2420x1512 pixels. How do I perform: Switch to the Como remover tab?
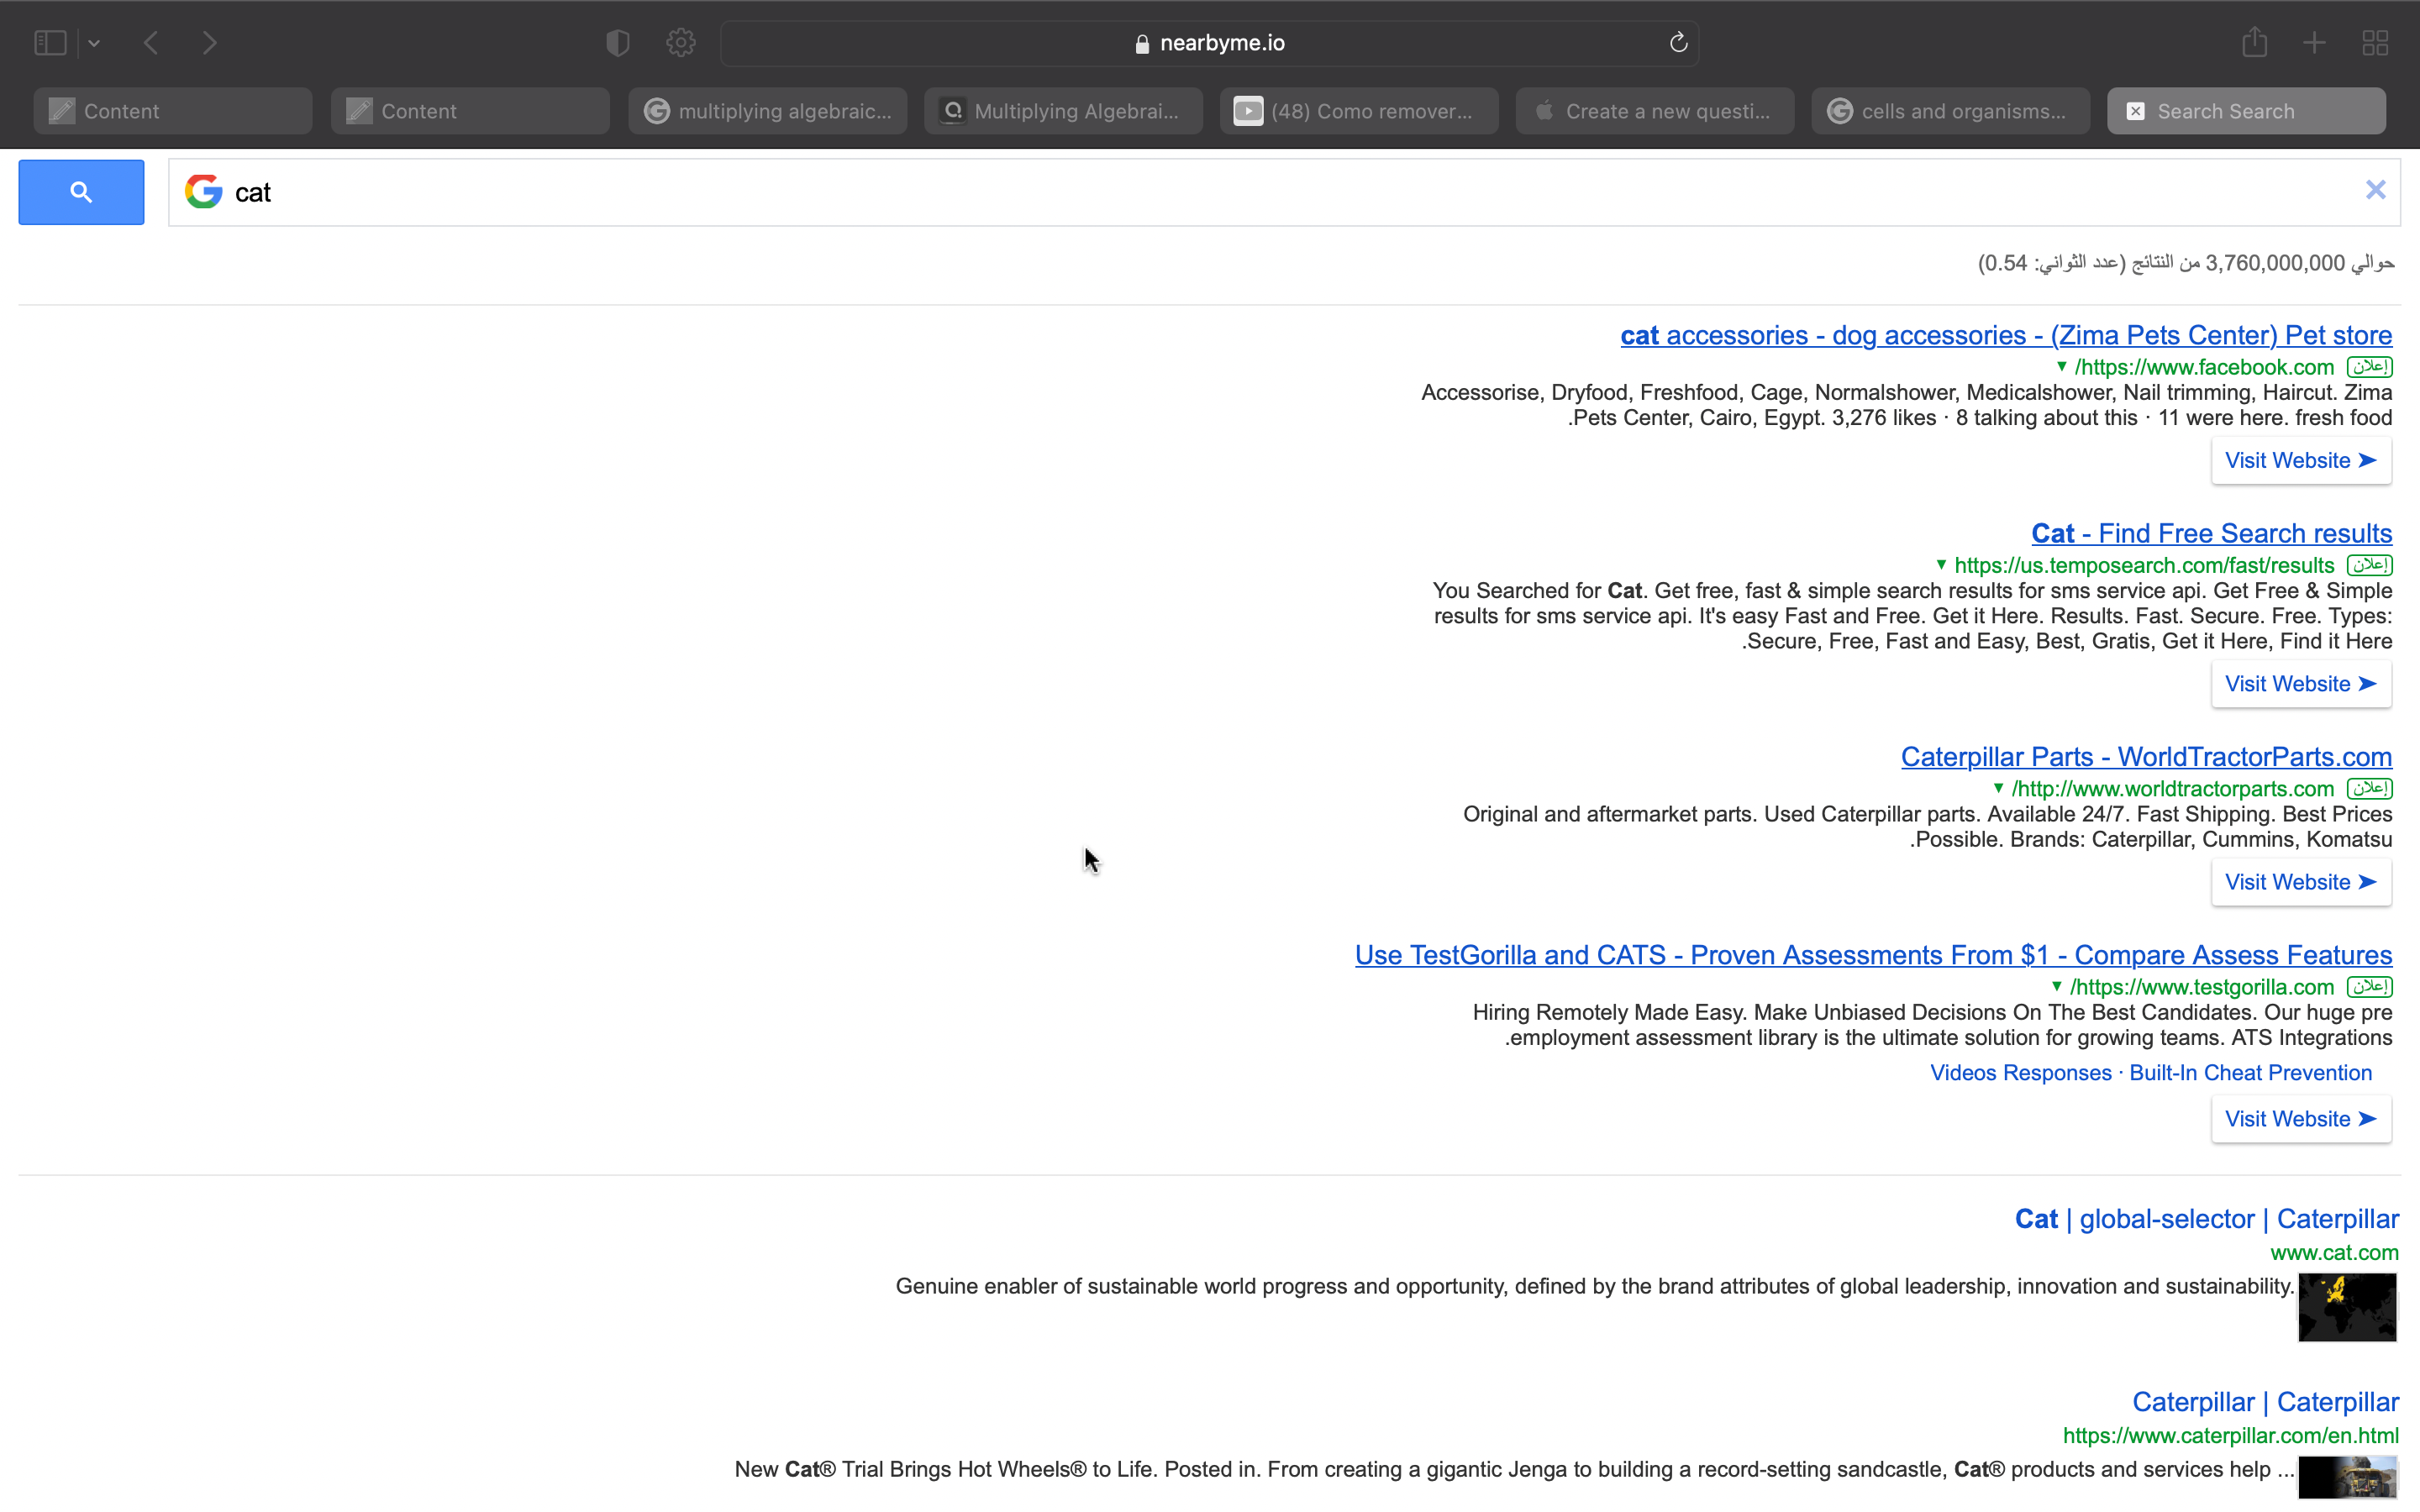[1358, 111]
